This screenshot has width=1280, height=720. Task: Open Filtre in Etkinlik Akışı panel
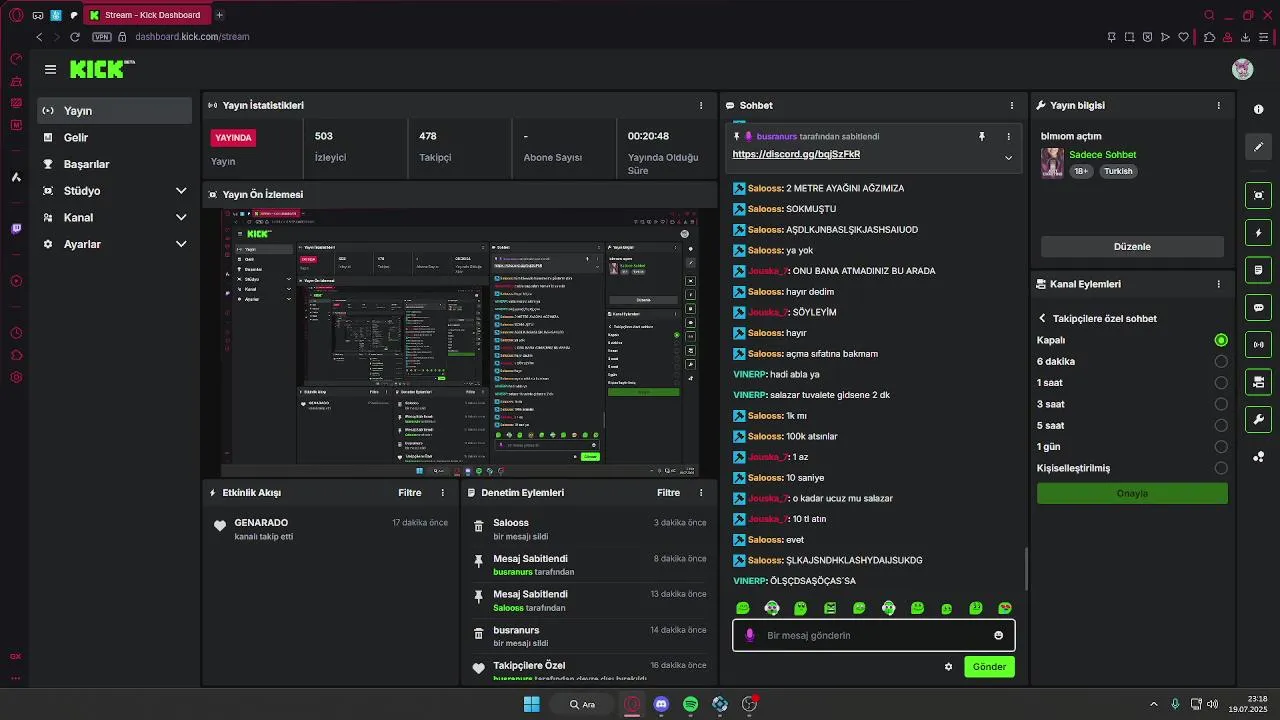tap(409, 493)
